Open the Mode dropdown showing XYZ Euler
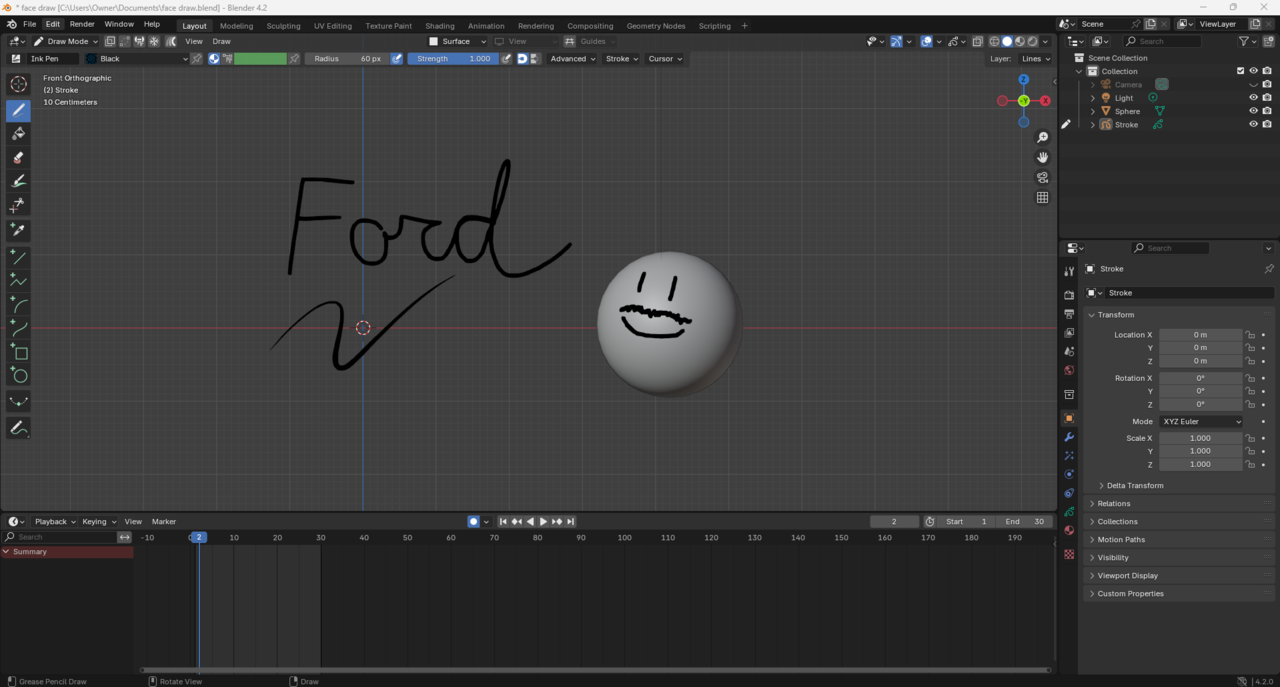The height and width of the screenshot is (687, 1280). tap(1202, 421)
